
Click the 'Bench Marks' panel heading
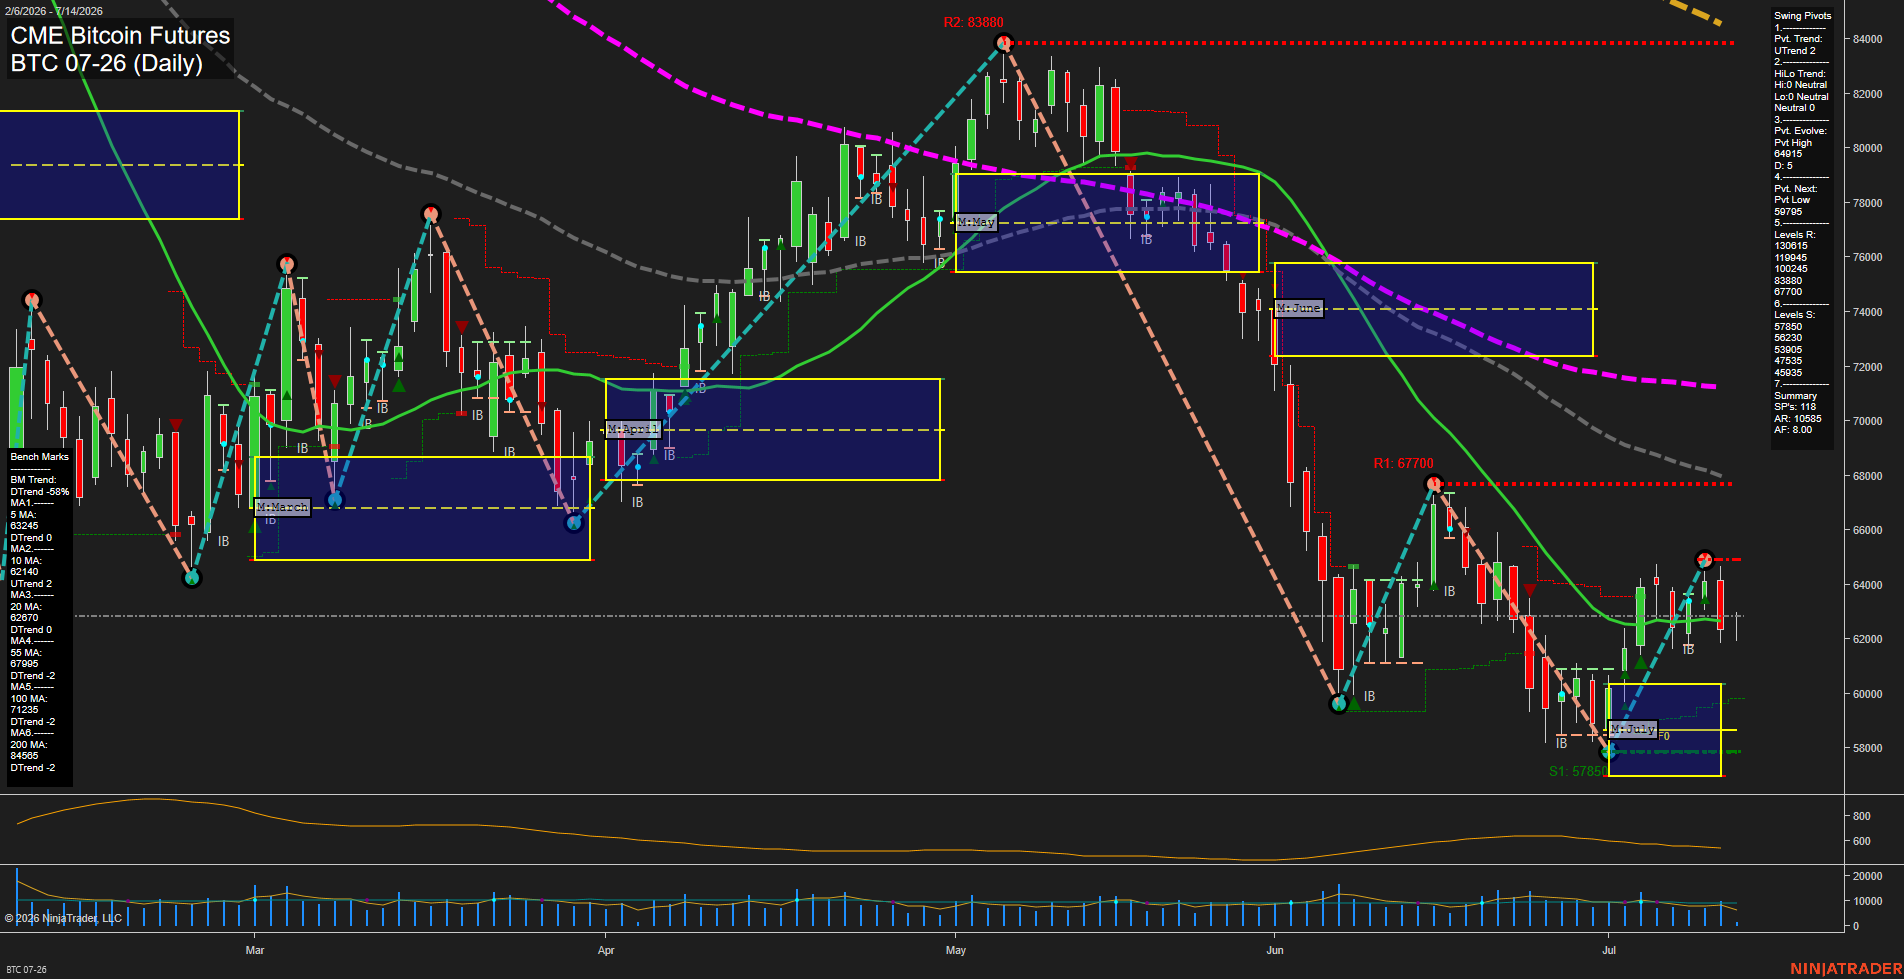click(40, 457)
